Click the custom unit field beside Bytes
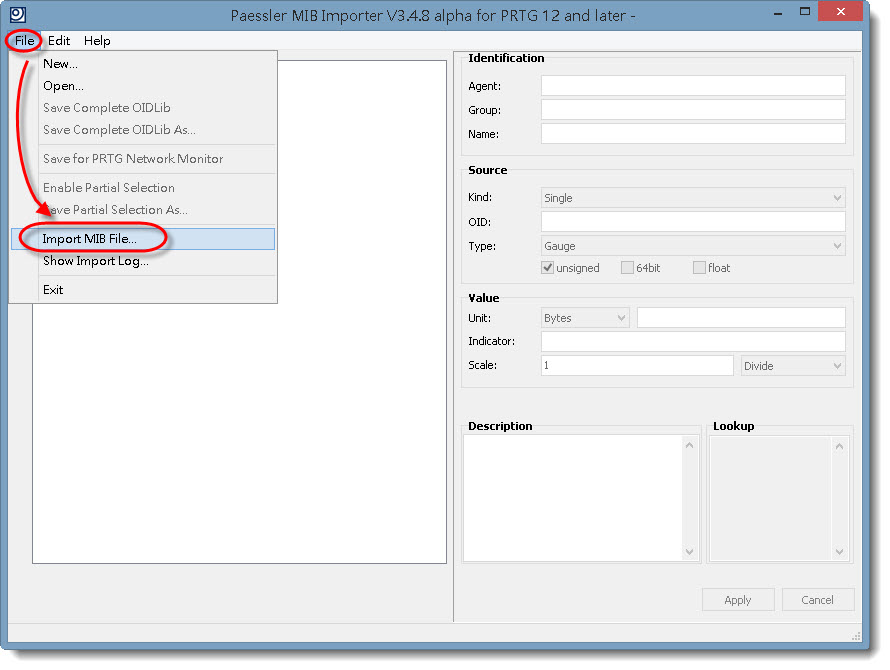Image resolution: width=890 pixels, height=670 pixels. coord(741,318)
